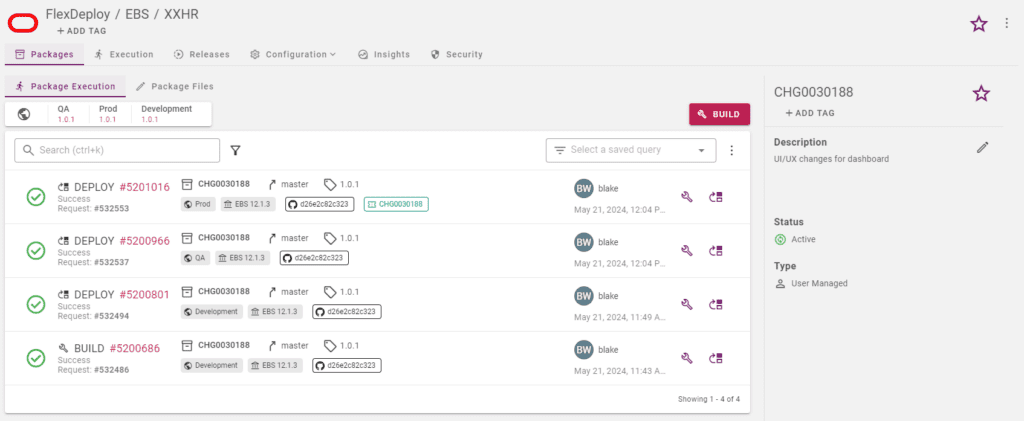1024x421 pixels.
Task: Click Development chip in DEPLOY #5200801 row
Action: pos(212,311)
